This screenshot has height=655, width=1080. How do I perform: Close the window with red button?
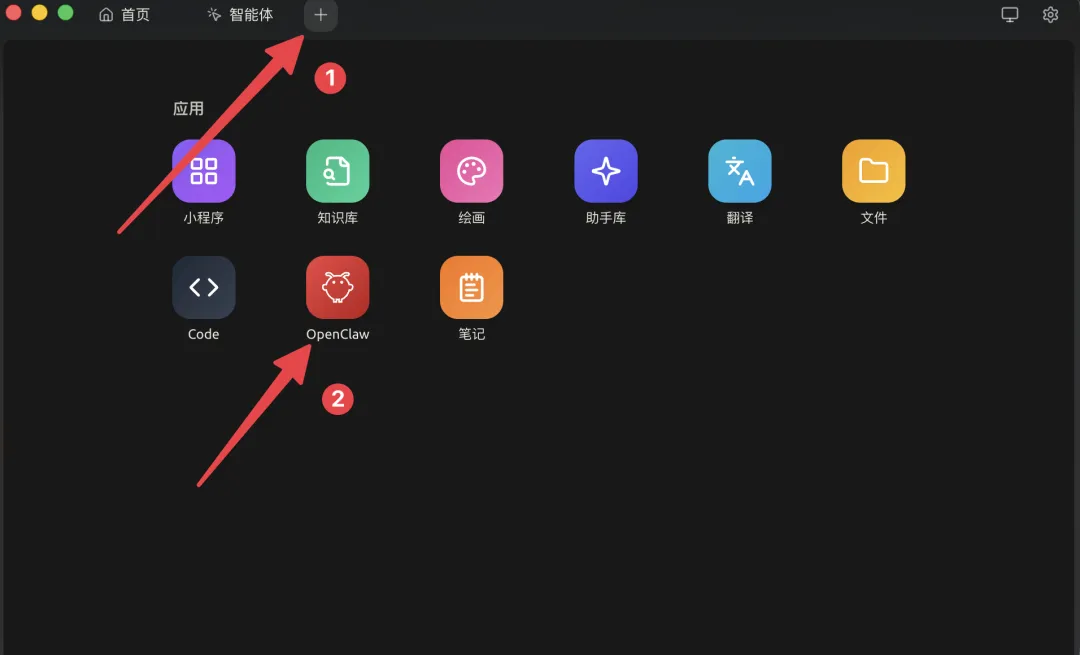click(x=13, y=12)
